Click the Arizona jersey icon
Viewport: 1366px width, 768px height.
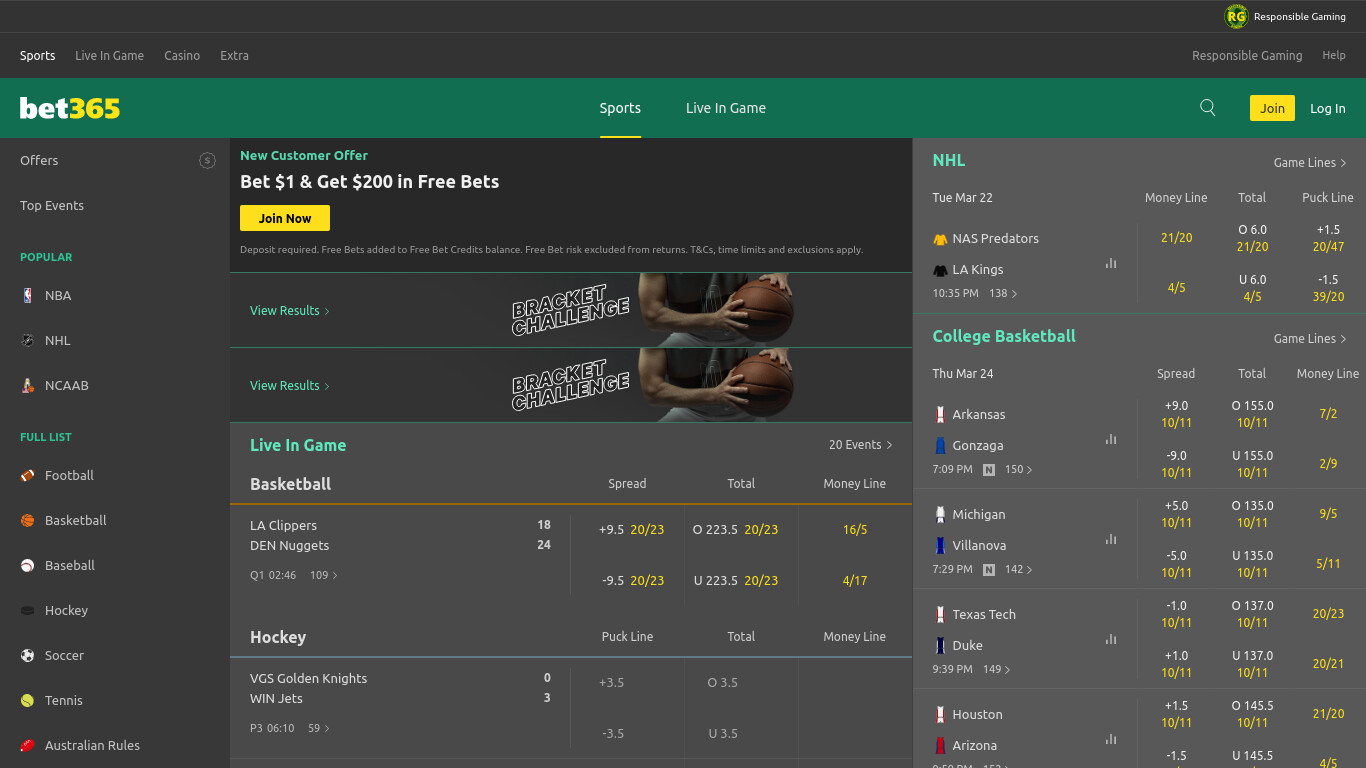click(x=940, y=745)
